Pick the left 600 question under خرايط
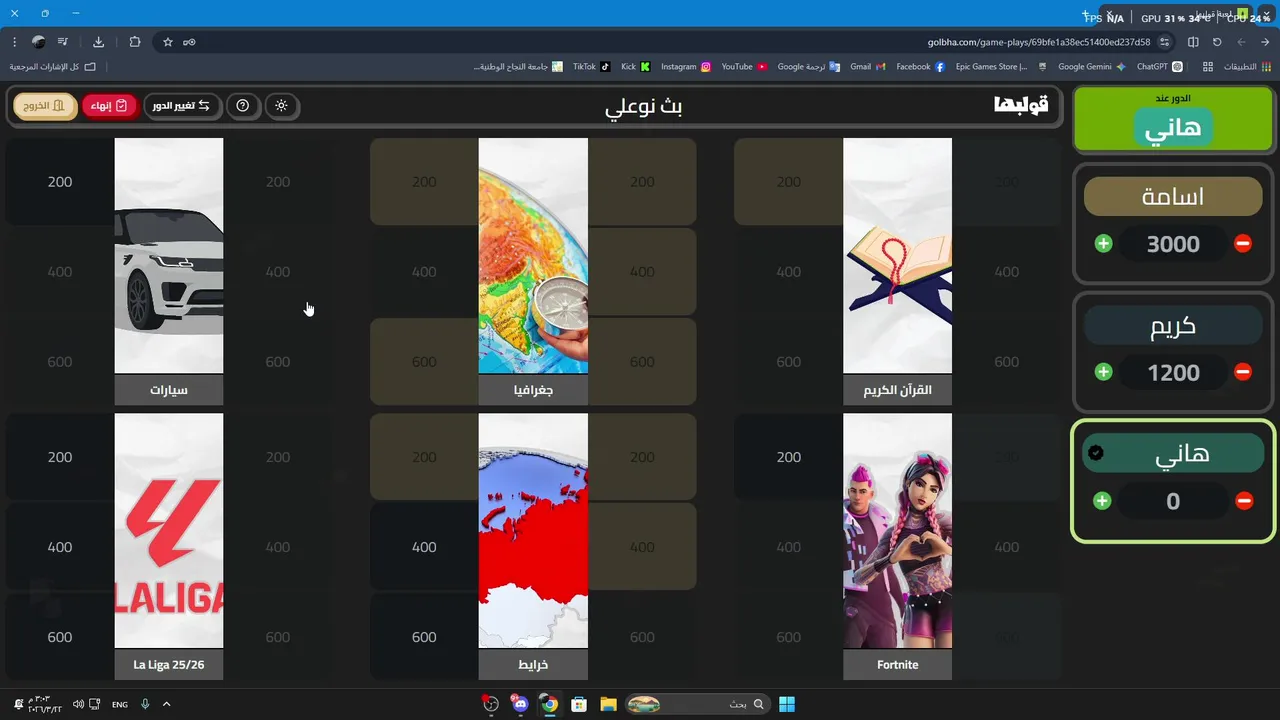Screen dimensions: 1280x720 424,637
